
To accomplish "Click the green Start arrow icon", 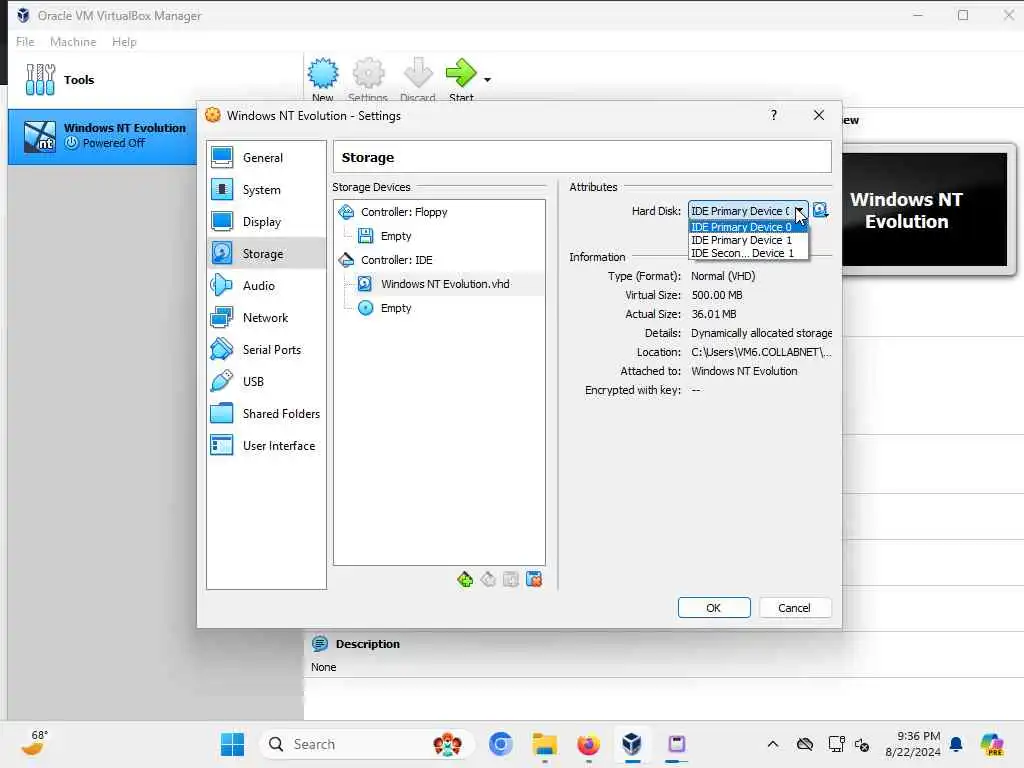I will coord(461,72).
